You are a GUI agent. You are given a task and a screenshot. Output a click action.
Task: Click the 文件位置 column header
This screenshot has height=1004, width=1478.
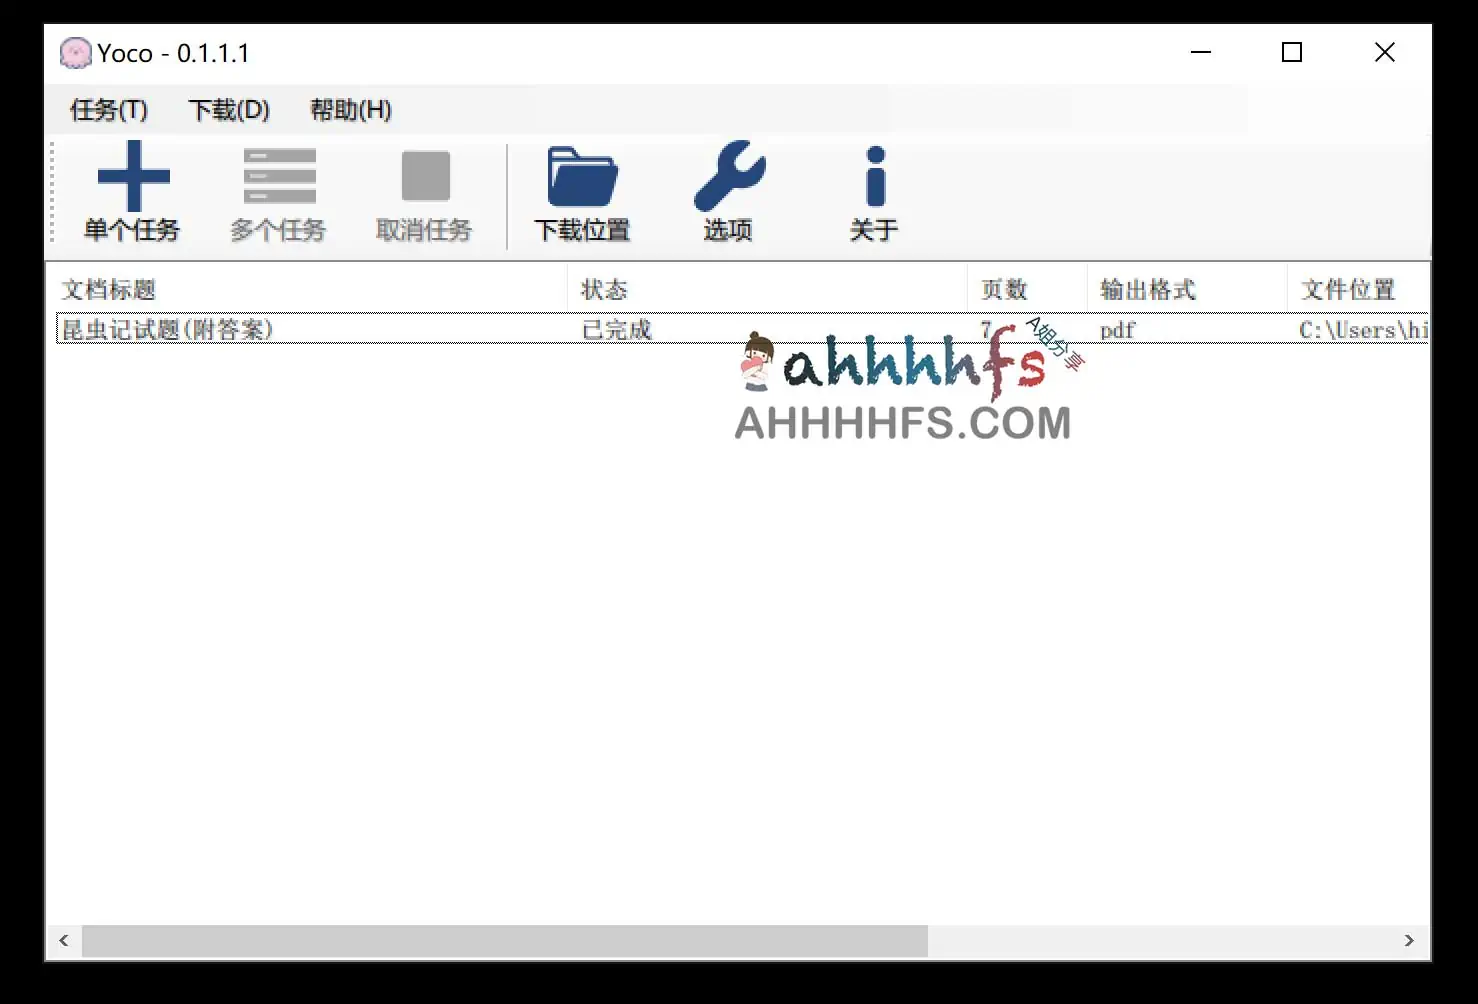point(1348,289)
